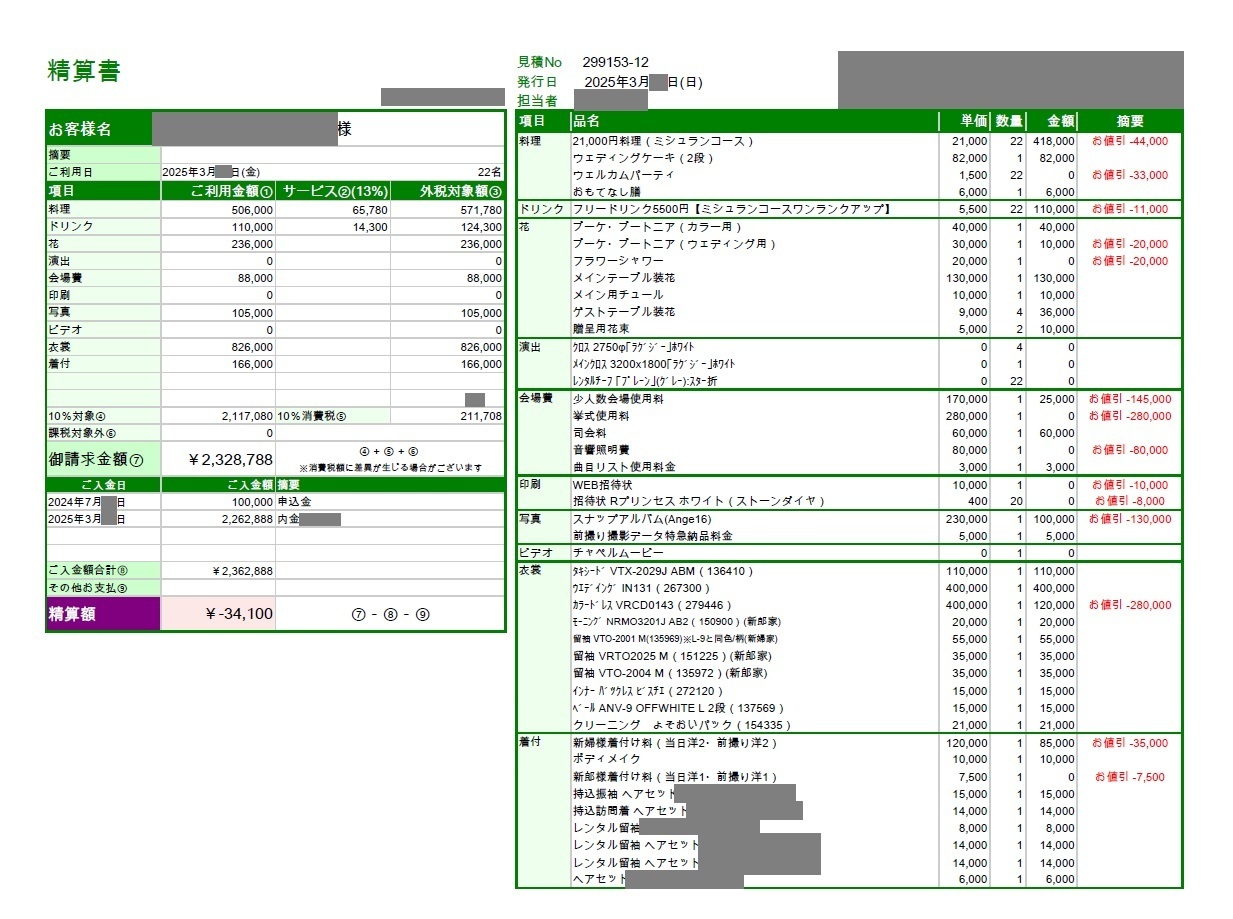Click the チャペルムービー item
1233x919 pixels.
[x=618, y=553]
